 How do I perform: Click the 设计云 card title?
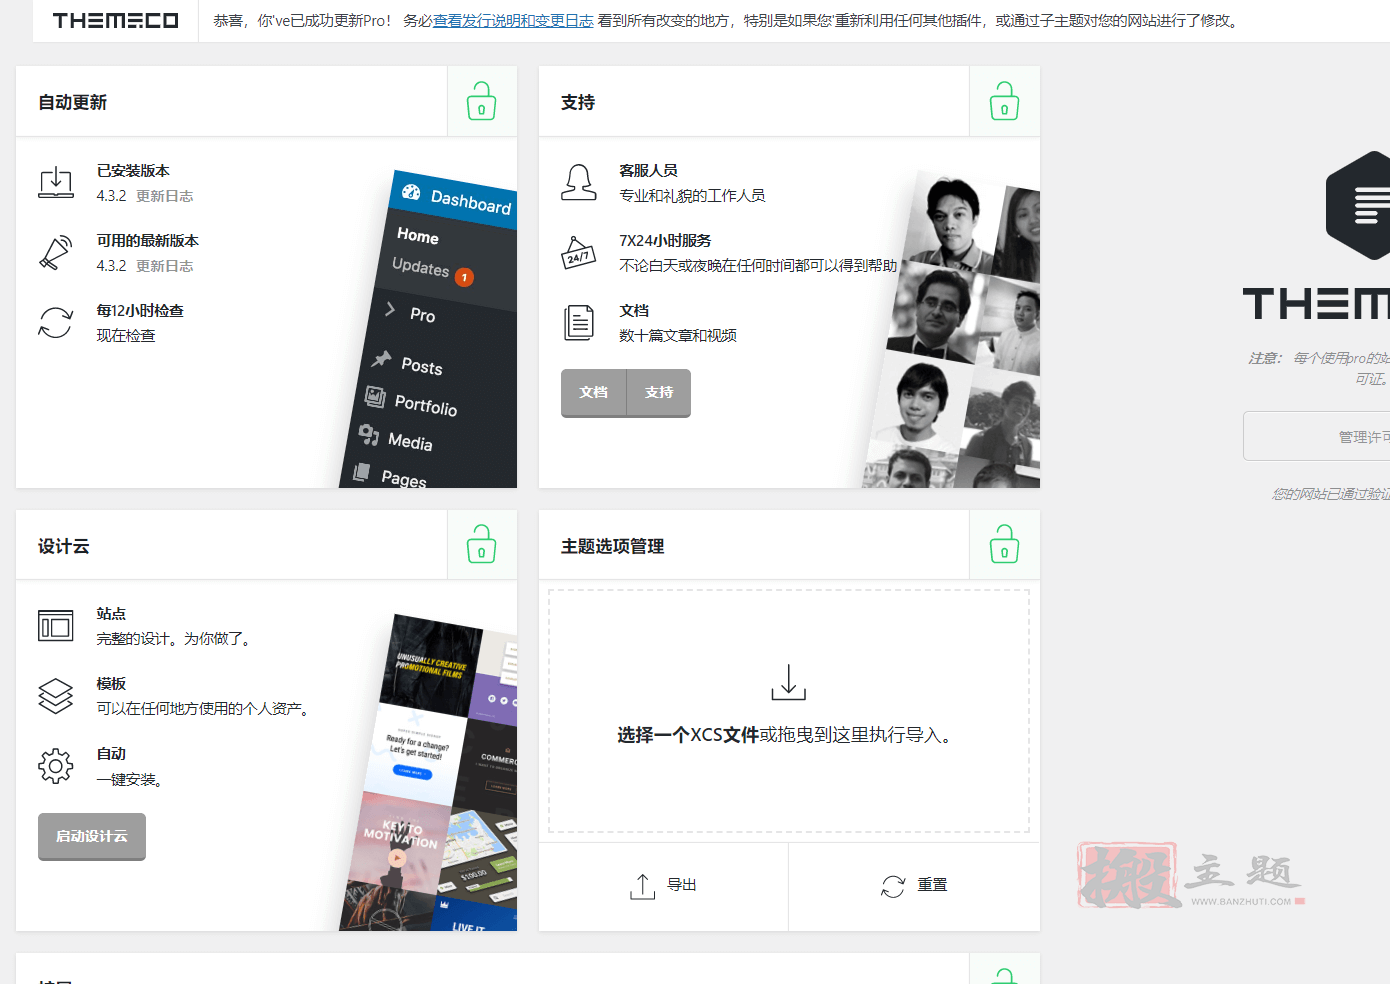point(64,546)
